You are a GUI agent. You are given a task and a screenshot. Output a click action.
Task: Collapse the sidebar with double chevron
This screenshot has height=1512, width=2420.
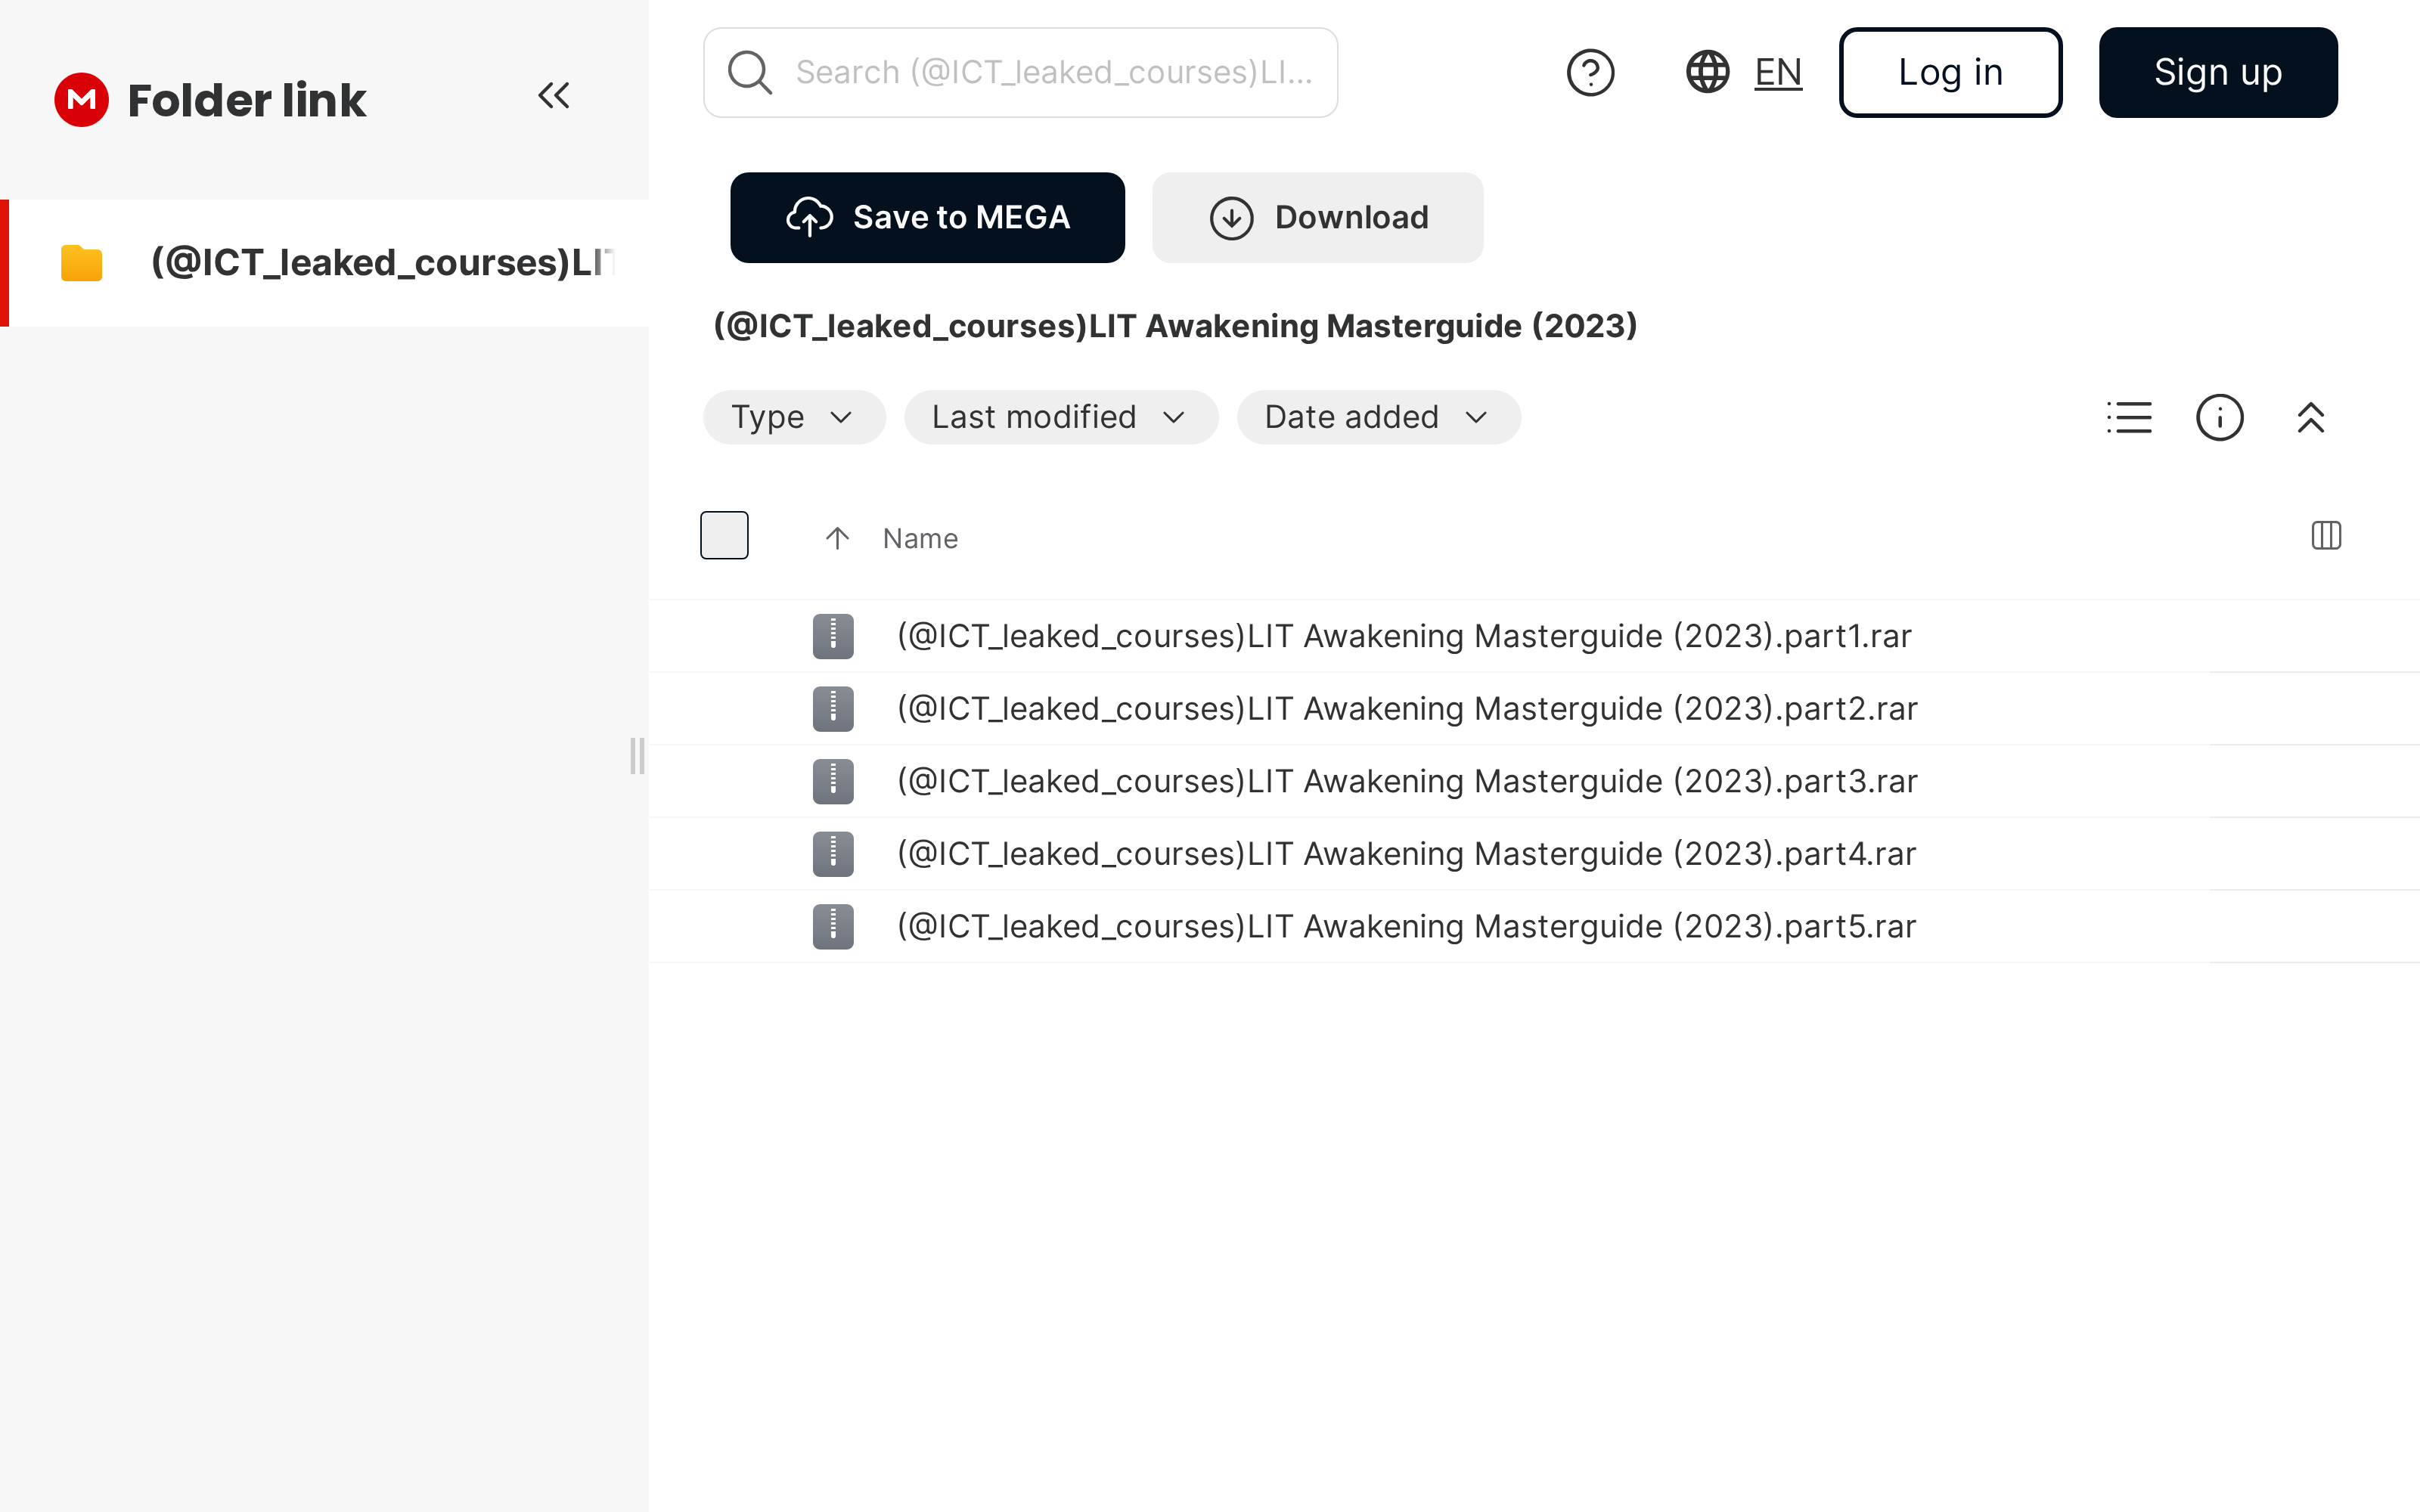click(x=554, y=96)
